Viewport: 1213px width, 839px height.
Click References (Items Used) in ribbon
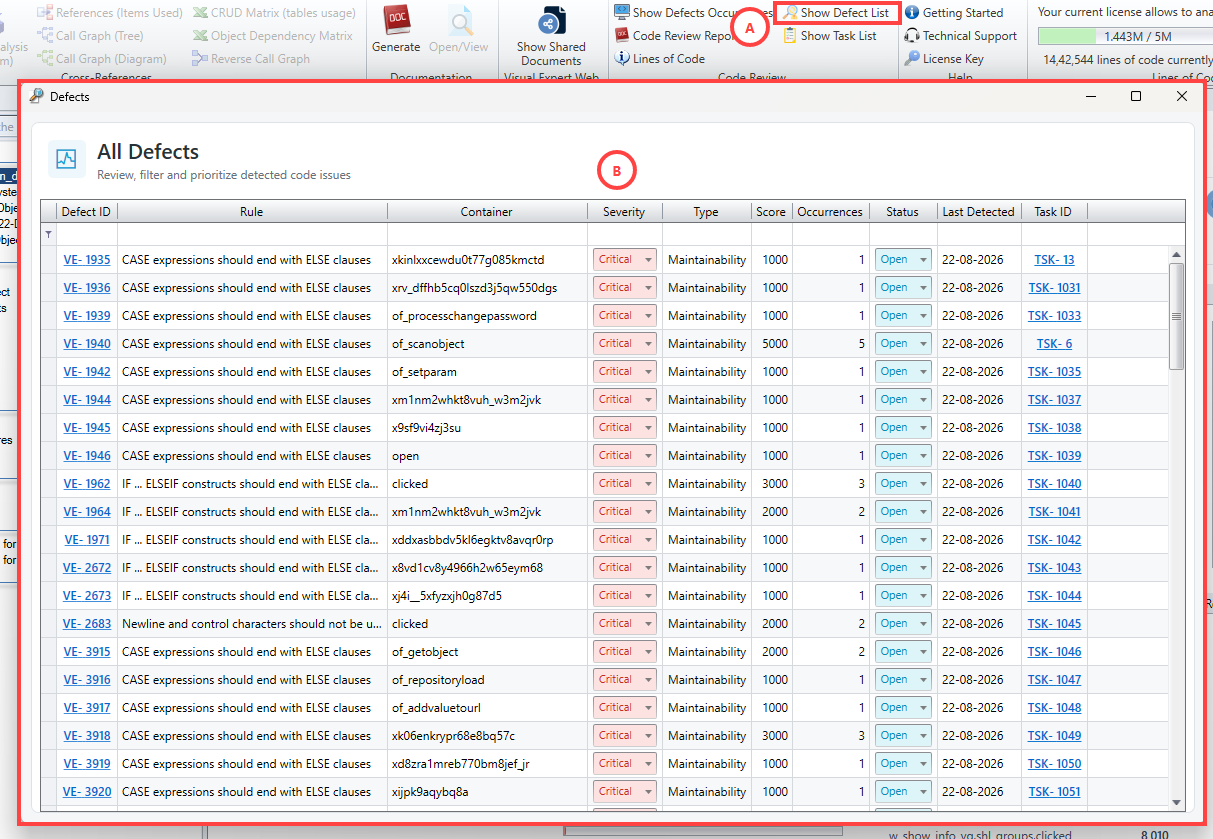tap(110, 13)
